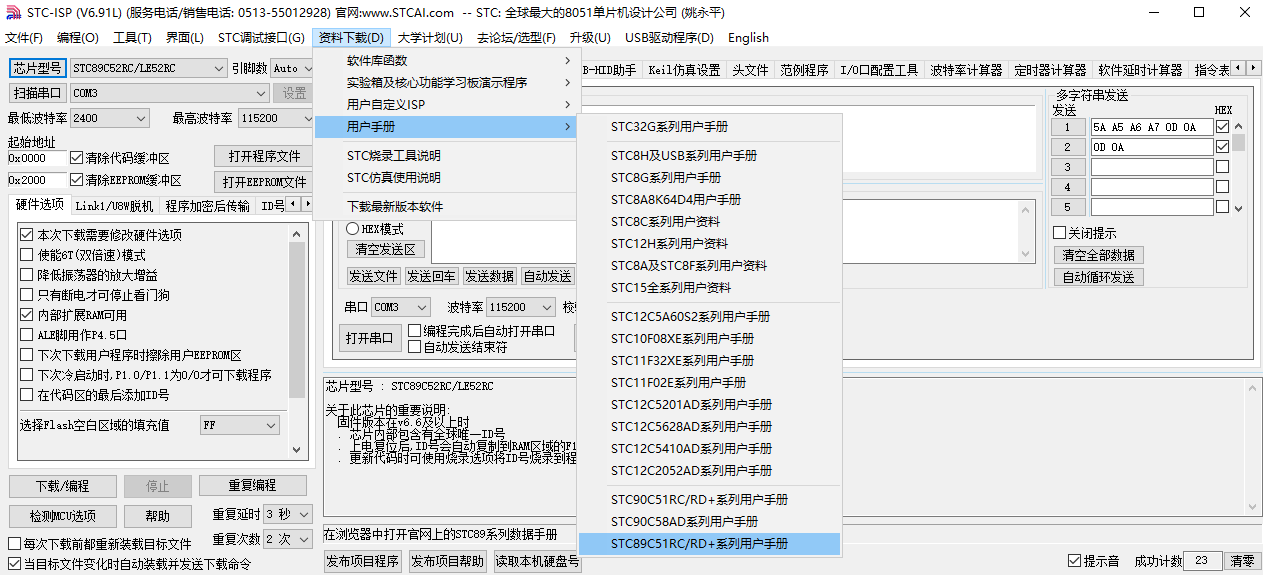
Task: Click the multi-string send button 2
Action: (1068, 147)
